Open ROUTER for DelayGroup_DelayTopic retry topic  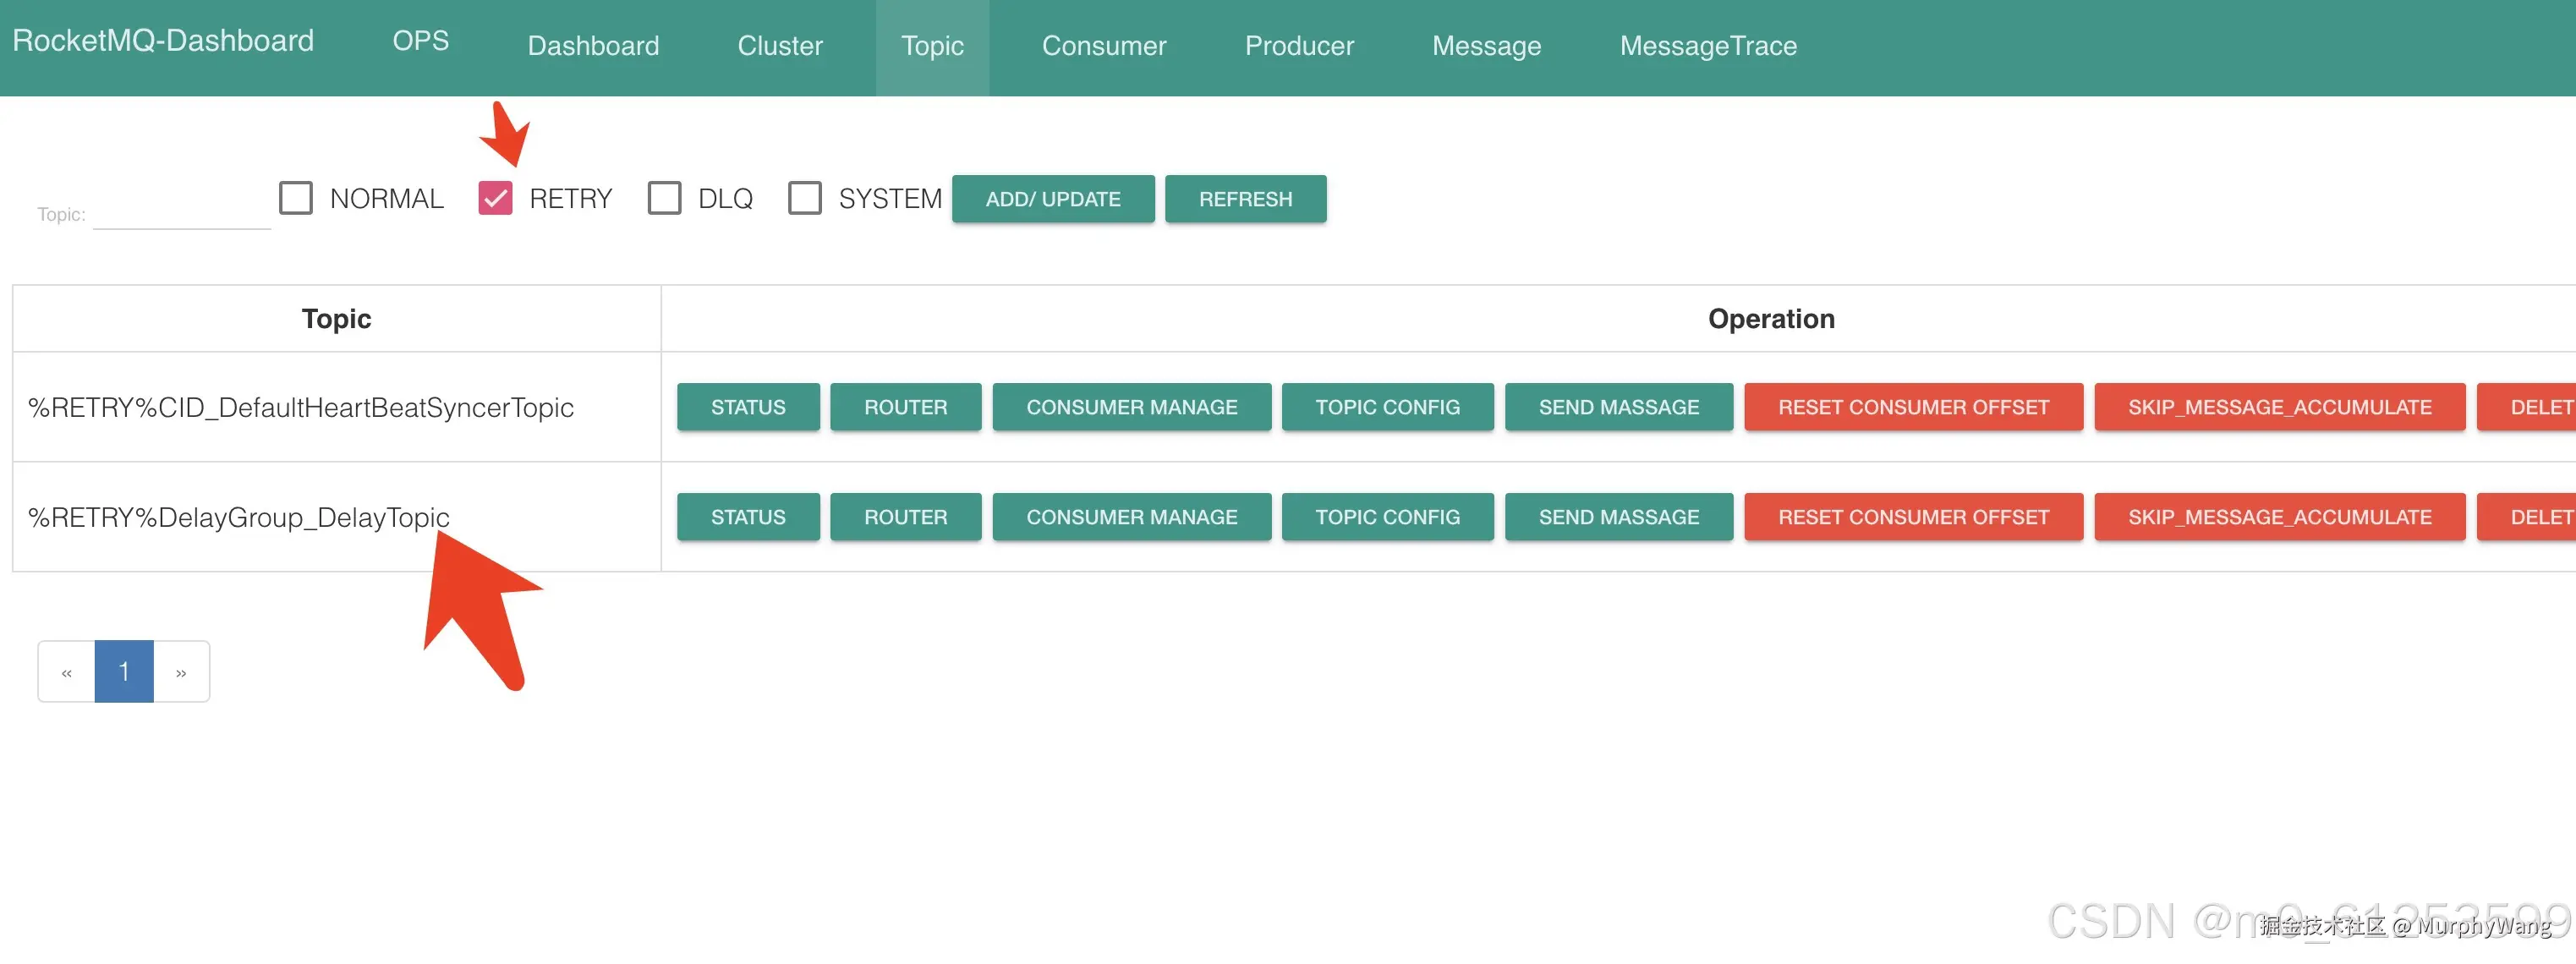pyautogui.click(x=905, y=517)
